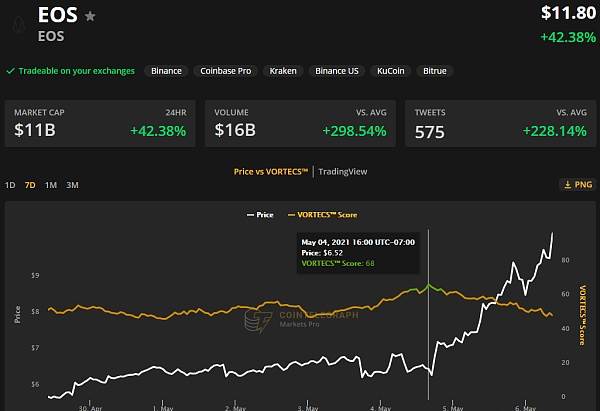
Task: Click the Tradeable on your exchanges text
Action: [77, 71]
